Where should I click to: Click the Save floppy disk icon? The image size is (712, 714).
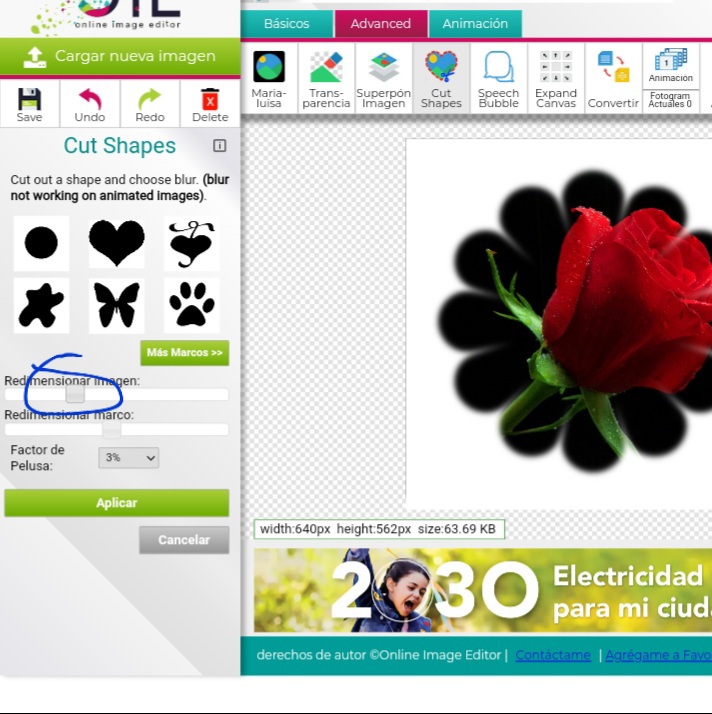(30, 103)
